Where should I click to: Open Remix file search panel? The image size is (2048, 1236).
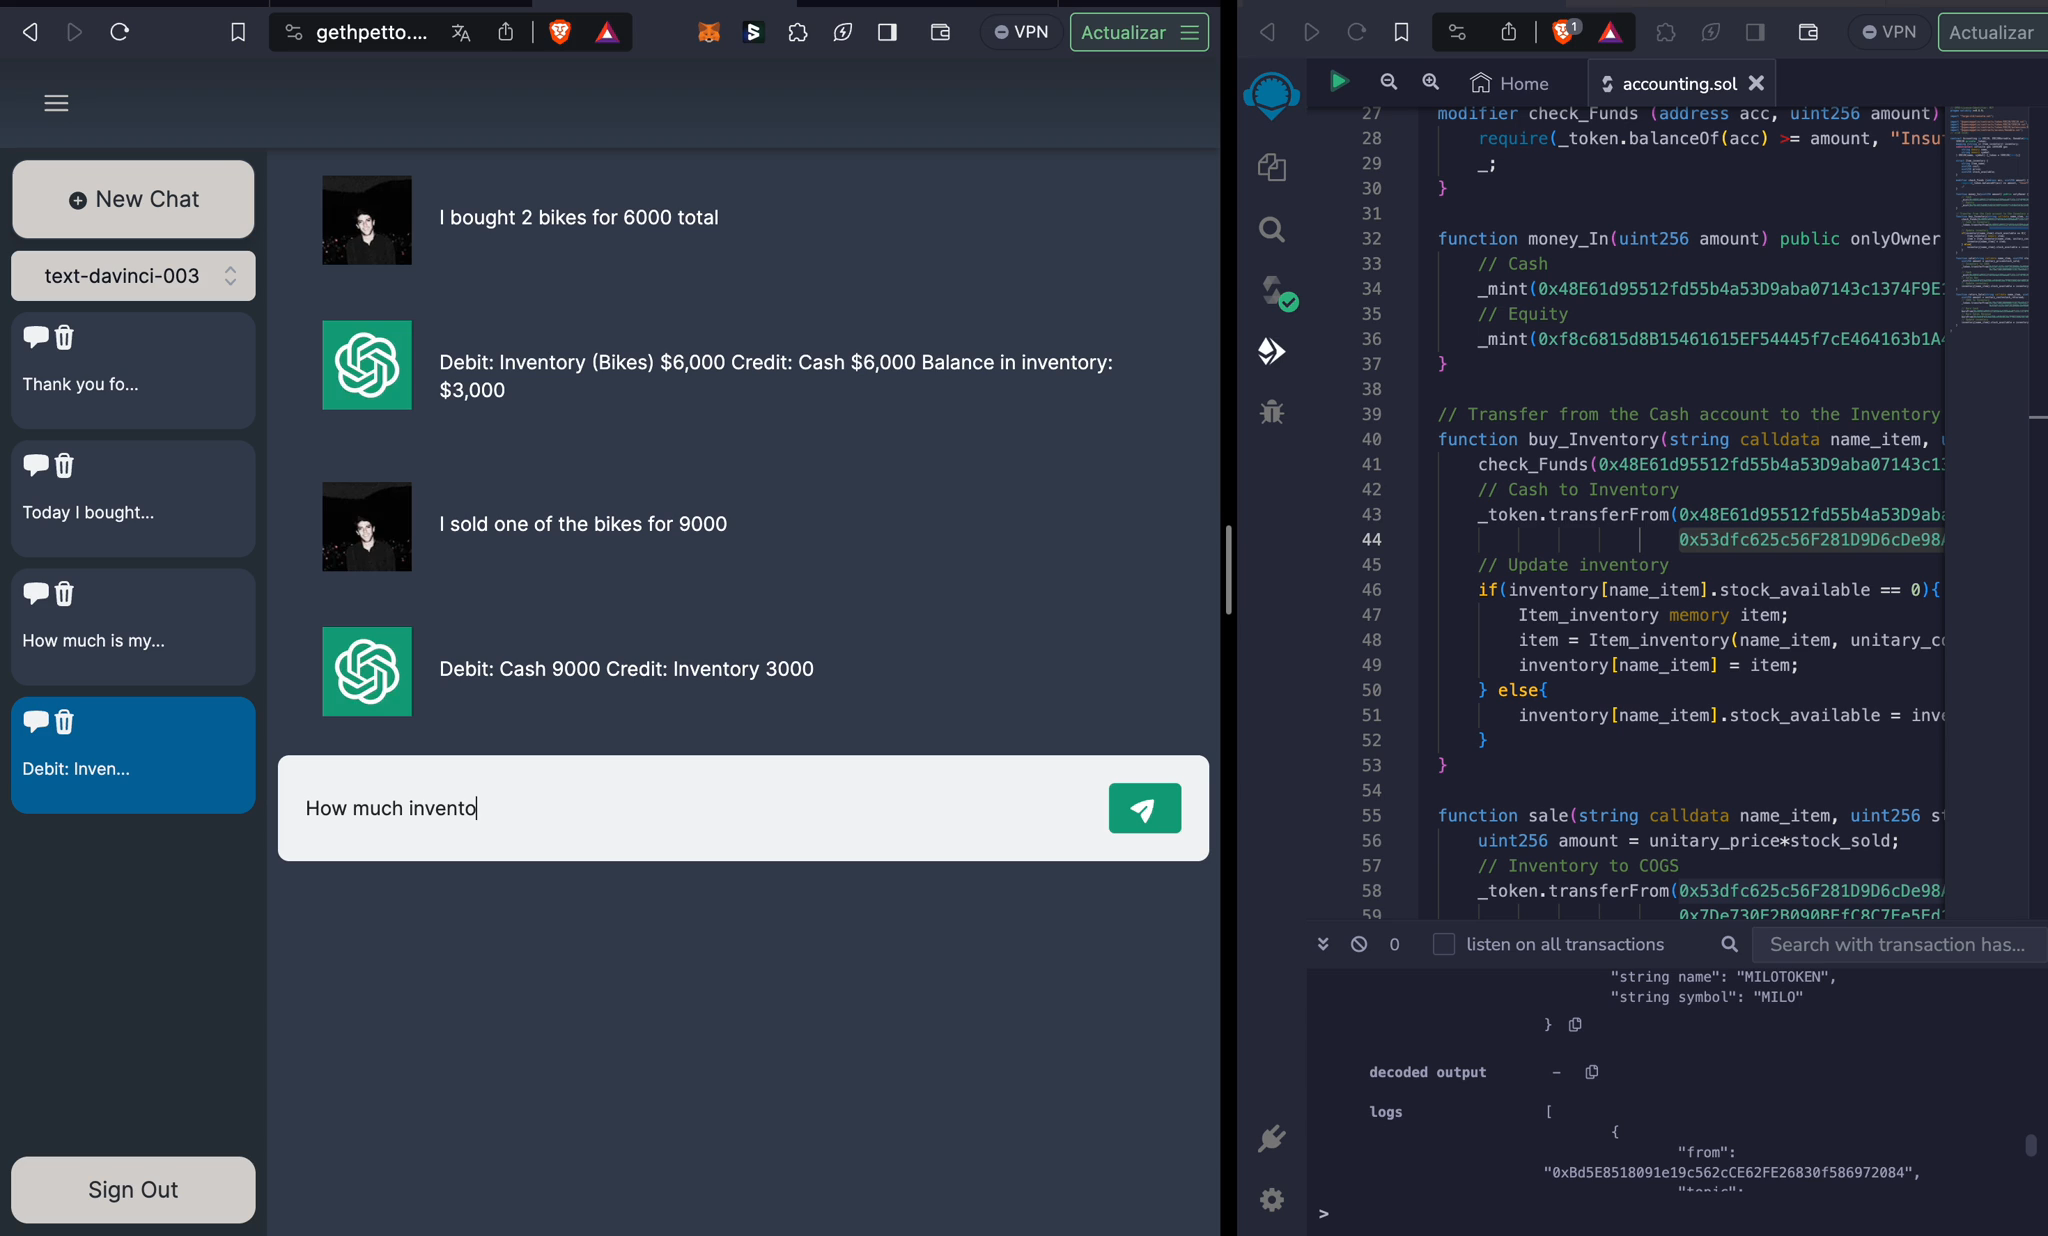(1271, 229)
